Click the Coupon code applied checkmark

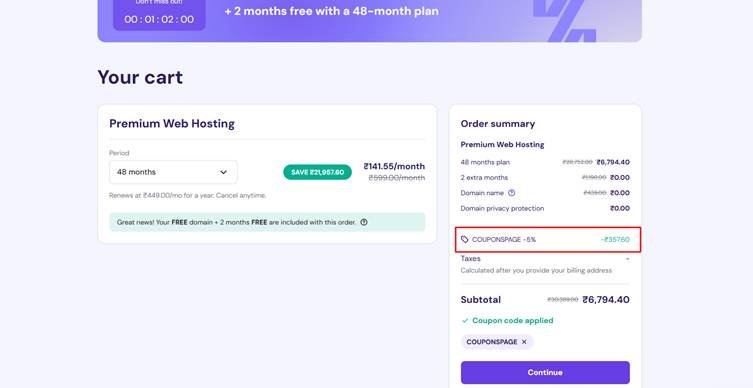coord(465,321)
